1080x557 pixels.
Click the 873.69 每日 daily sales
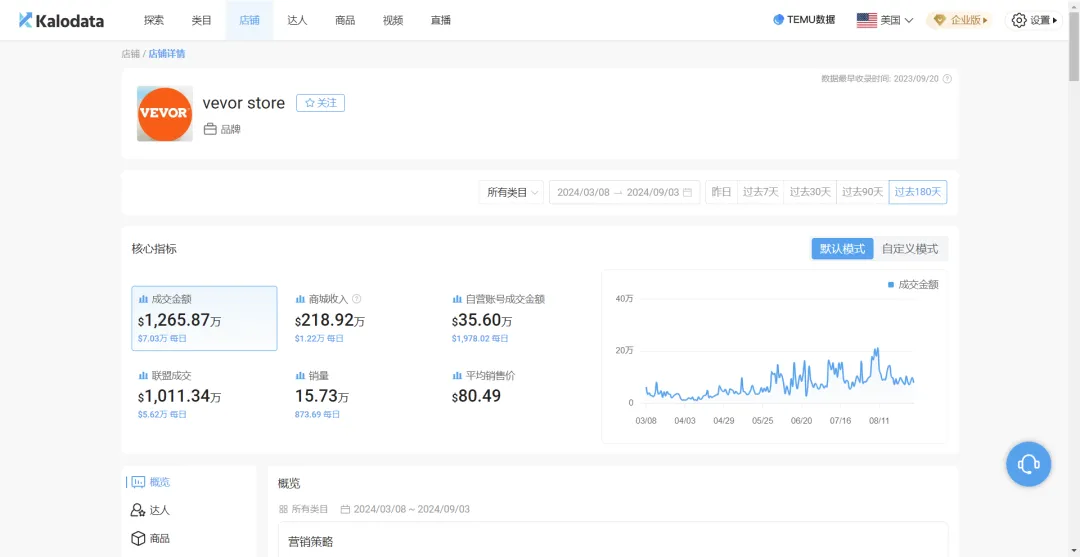tap(318, 414)
